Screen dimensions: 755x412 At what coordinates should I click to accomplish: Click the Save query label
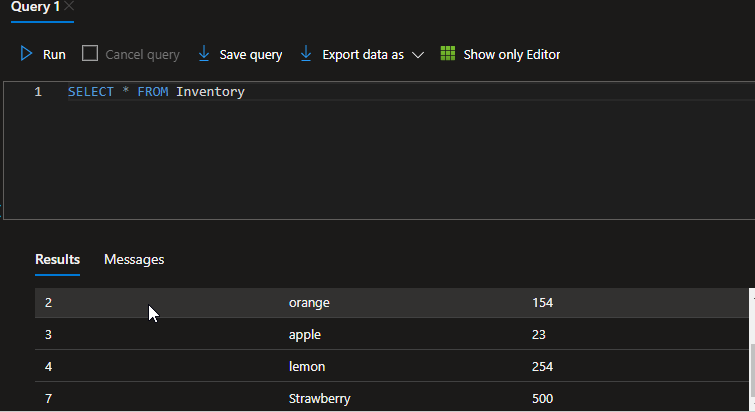(251, 55)
